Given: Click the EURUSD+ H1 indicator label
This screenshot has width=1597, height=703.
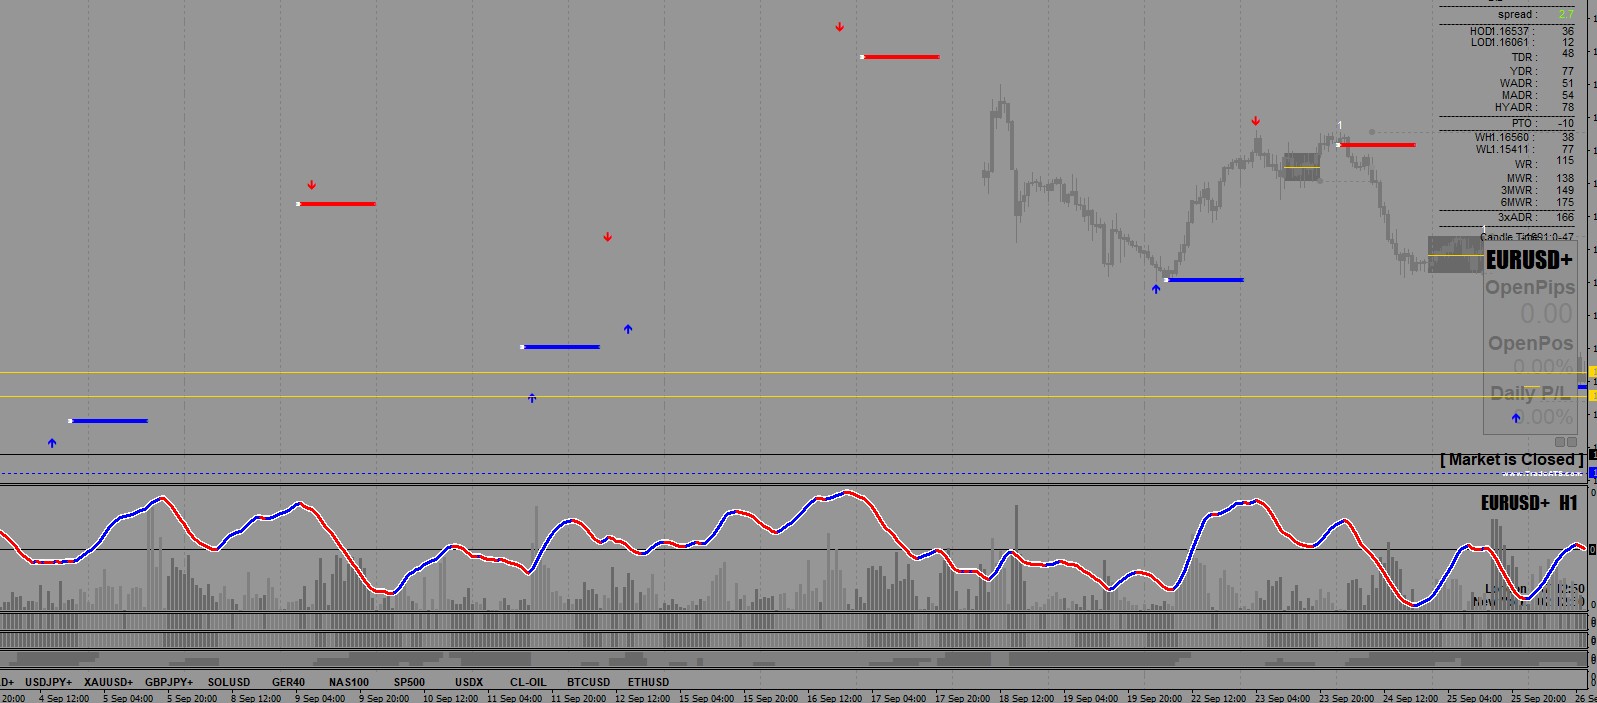Looking at the screenshot, I should [1529, 503].
